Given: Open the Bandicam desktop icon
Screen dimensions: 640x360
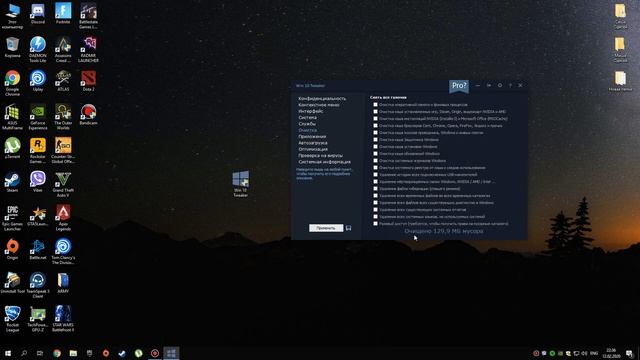Looking at the screenshot, I should click(x=88, y=114).
